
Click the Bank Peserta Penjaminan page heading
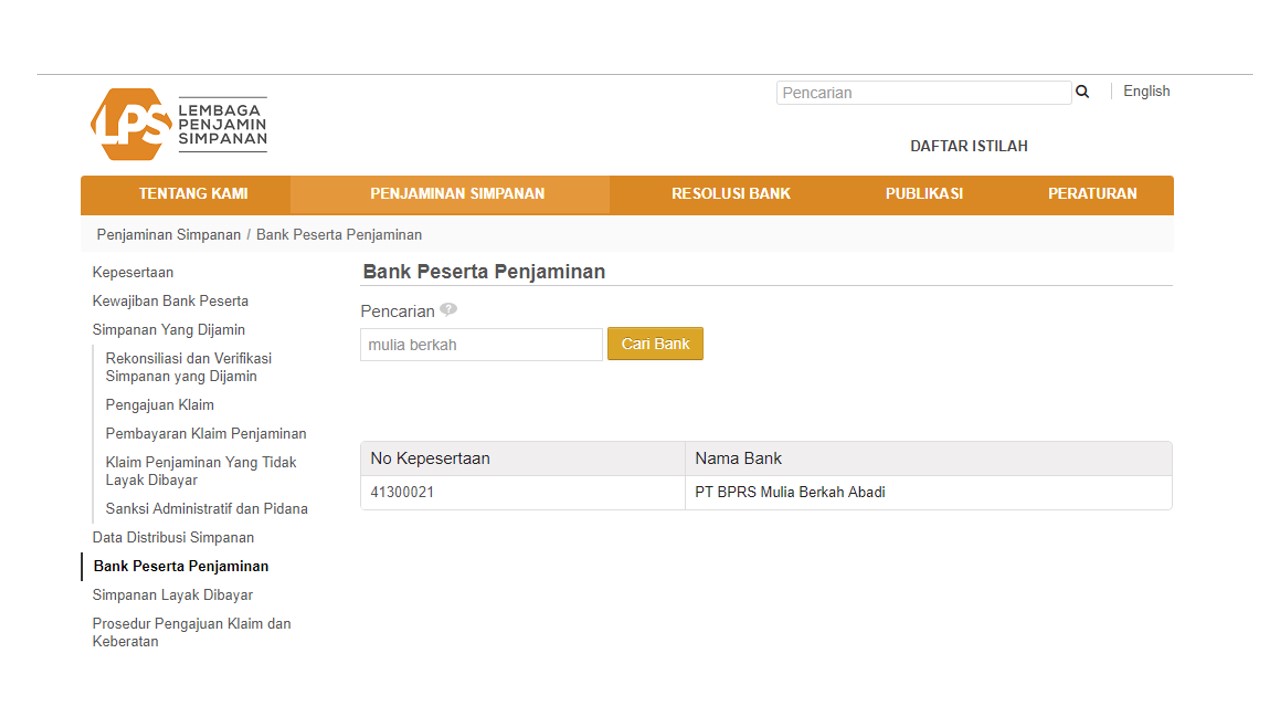[x=484, y=272]
